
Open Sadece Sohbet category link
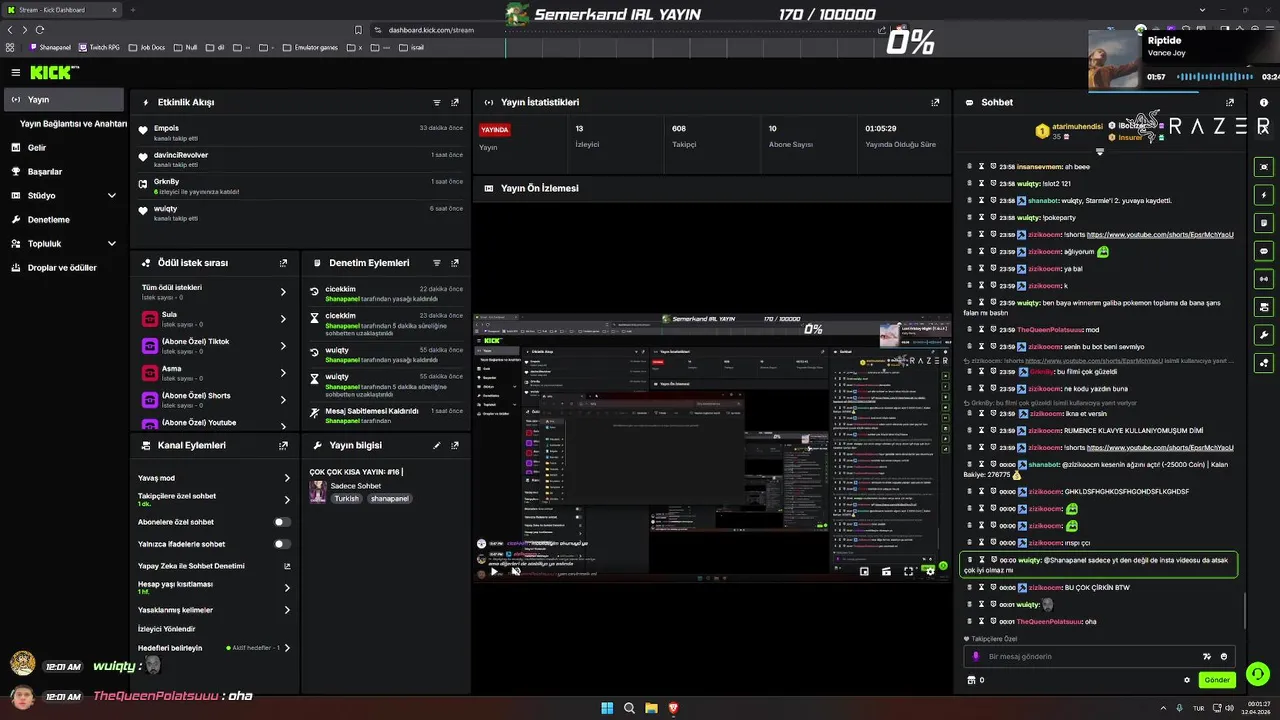pyautogui.click(x=356, y=486)
